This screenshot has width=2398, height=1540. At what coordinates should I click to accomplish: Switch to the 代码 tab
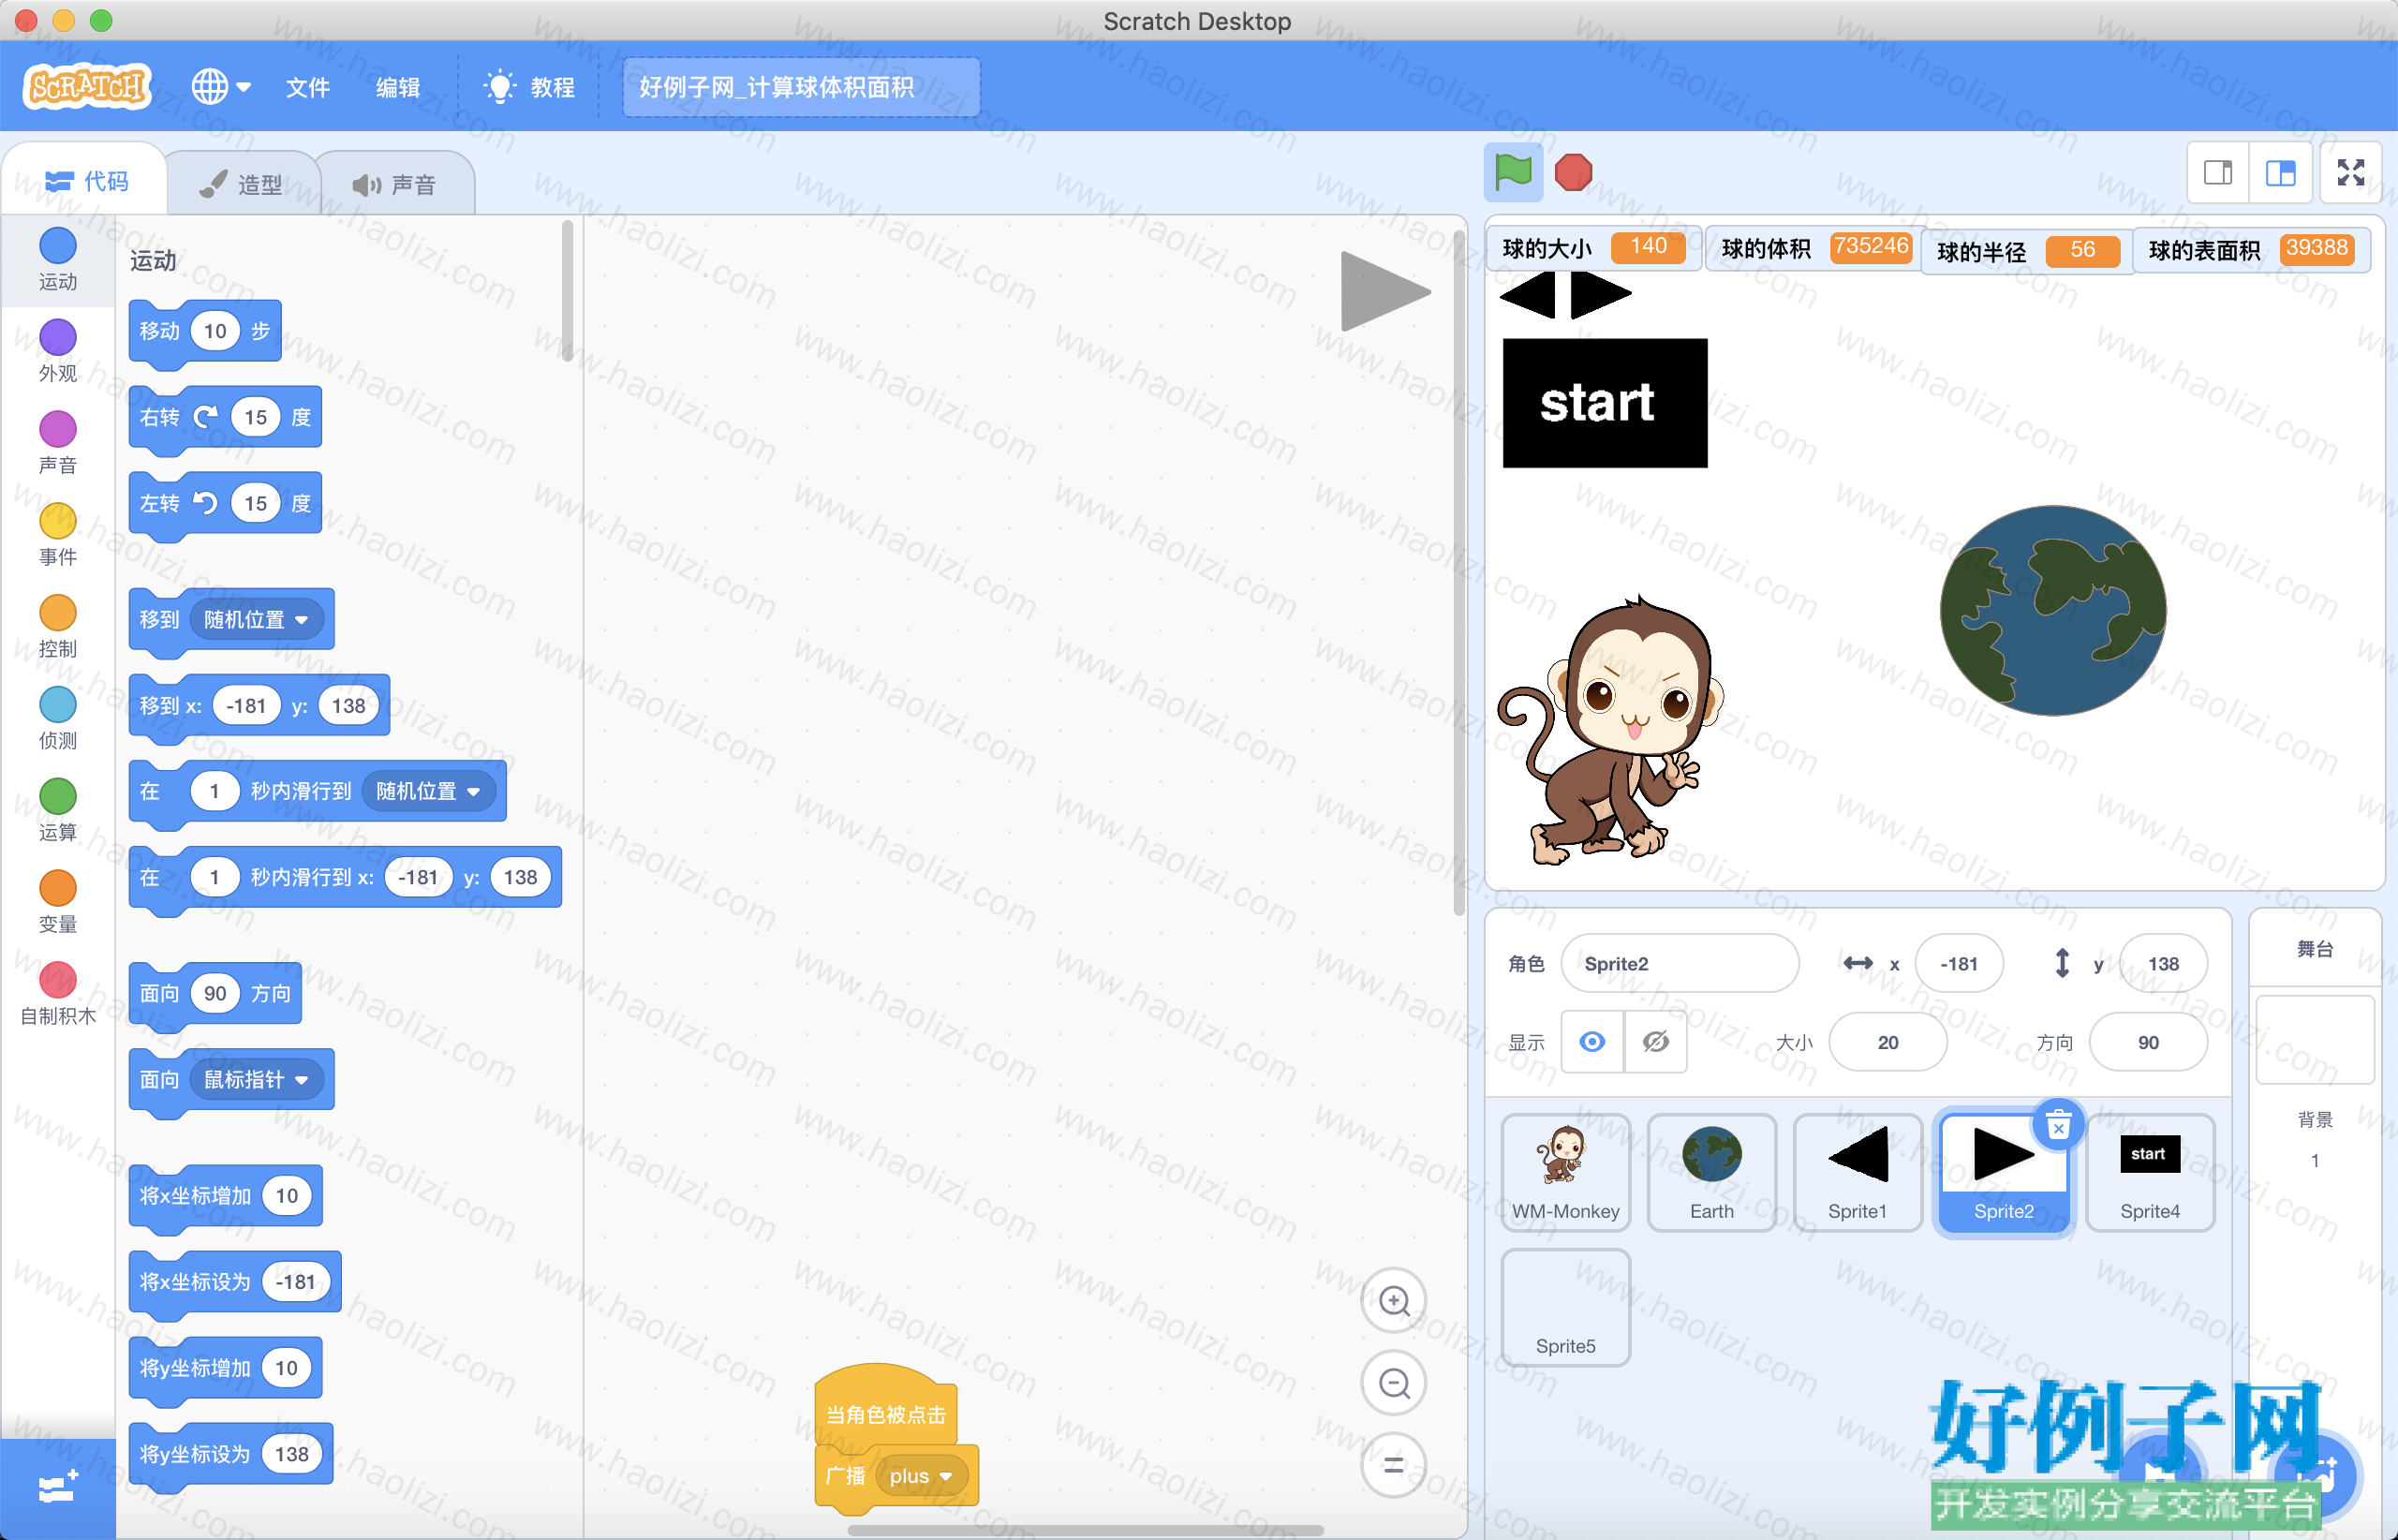87,181
